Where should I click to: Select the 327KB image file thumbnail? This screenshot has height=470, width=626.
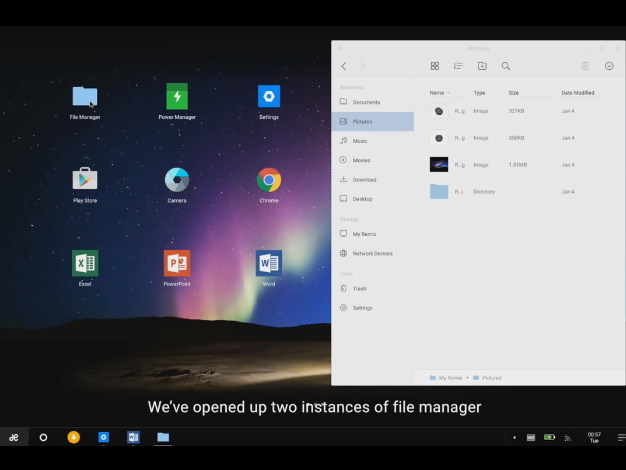coord(439,111)
